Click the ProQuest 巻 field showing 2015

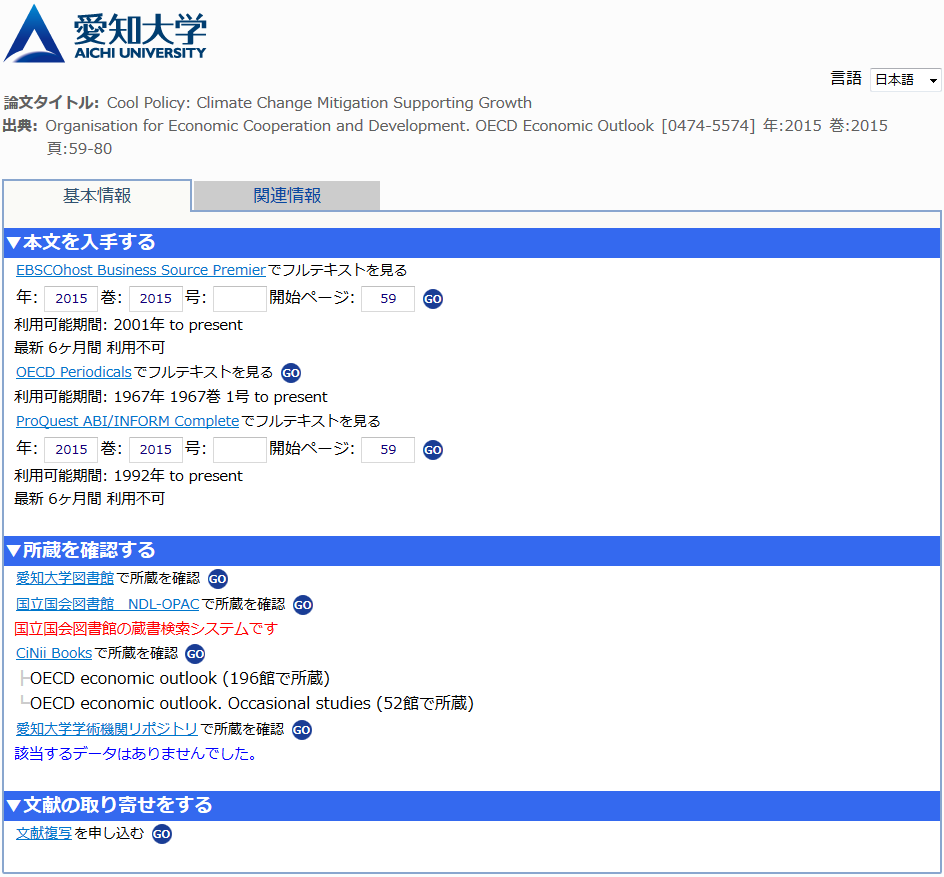point(155,450)
